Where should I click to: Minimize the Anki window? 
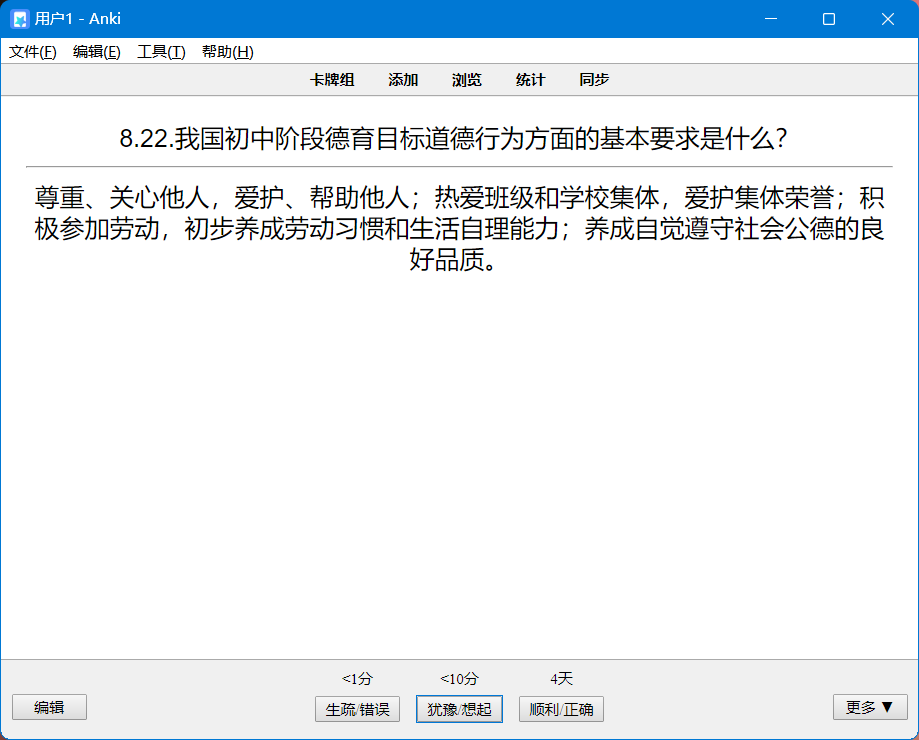point(771,19)
